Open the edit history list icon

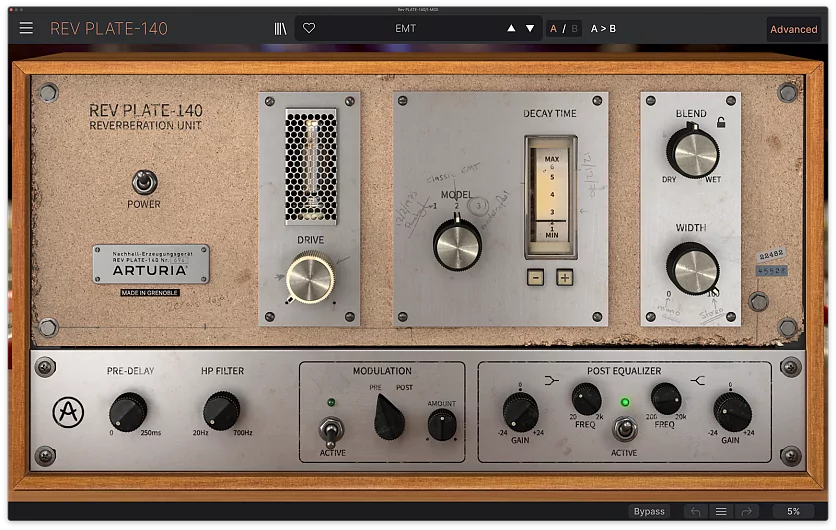720,512
